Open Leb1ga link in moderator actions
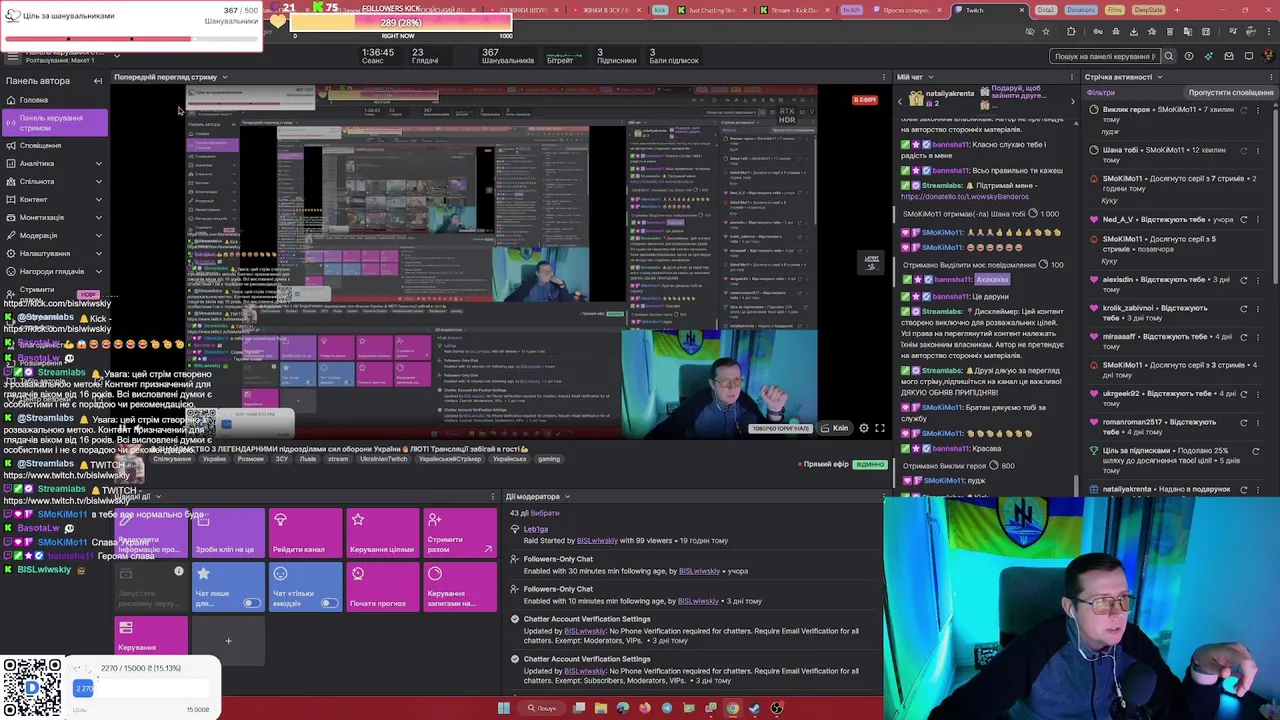 coord(536,529)
